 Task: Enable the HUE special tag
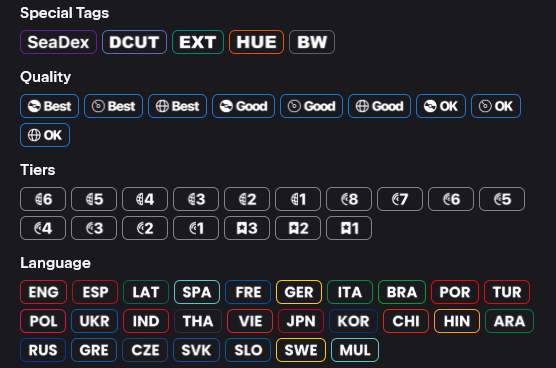(256, 42)
